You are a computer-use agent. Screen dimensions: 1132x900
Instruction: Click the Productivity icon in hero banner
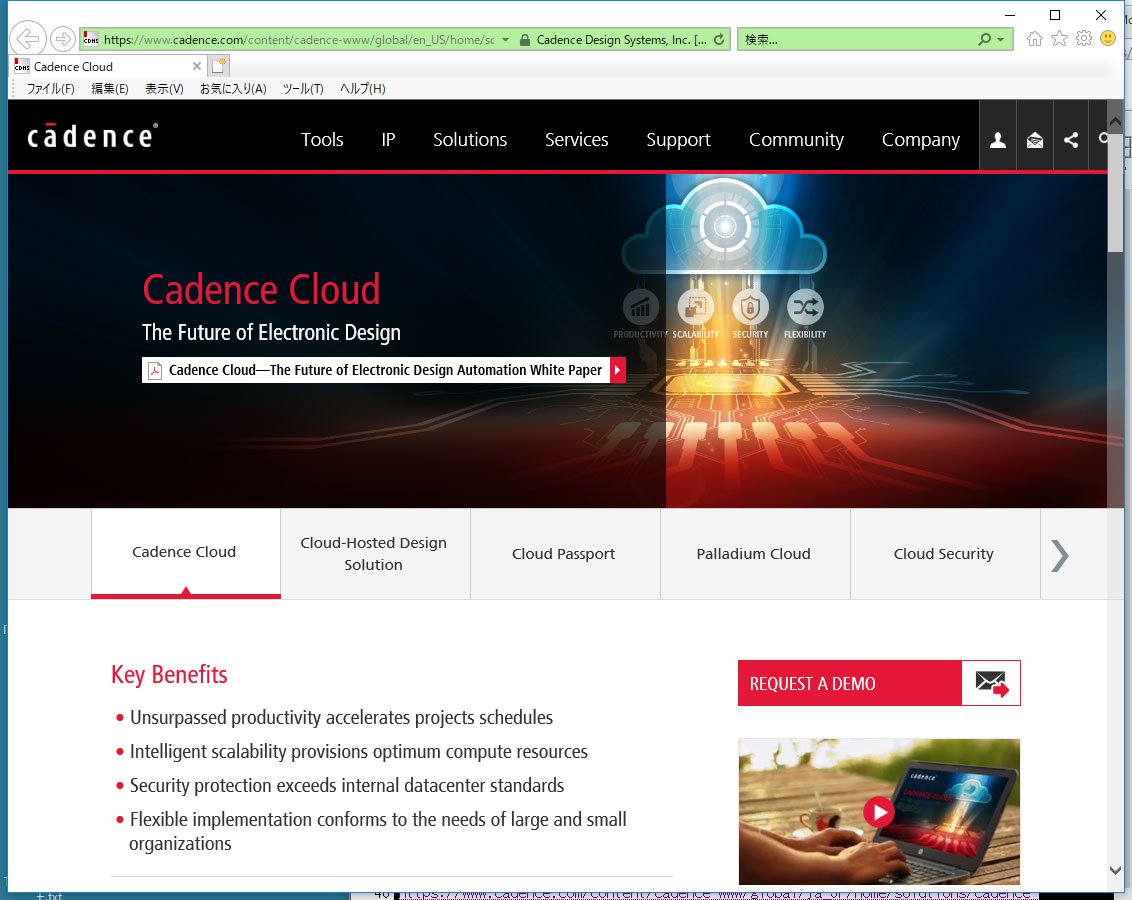click(640, 307)
